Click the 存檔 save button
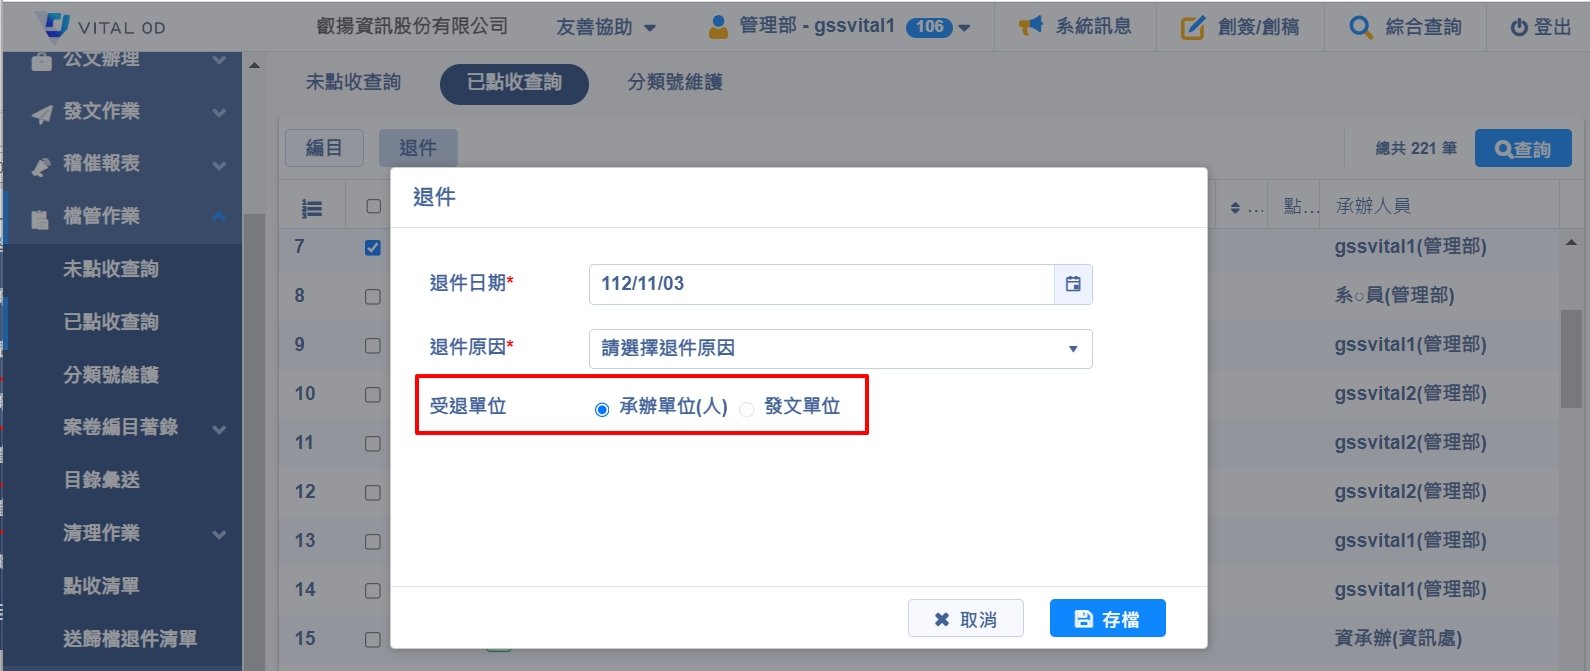 1107,619
